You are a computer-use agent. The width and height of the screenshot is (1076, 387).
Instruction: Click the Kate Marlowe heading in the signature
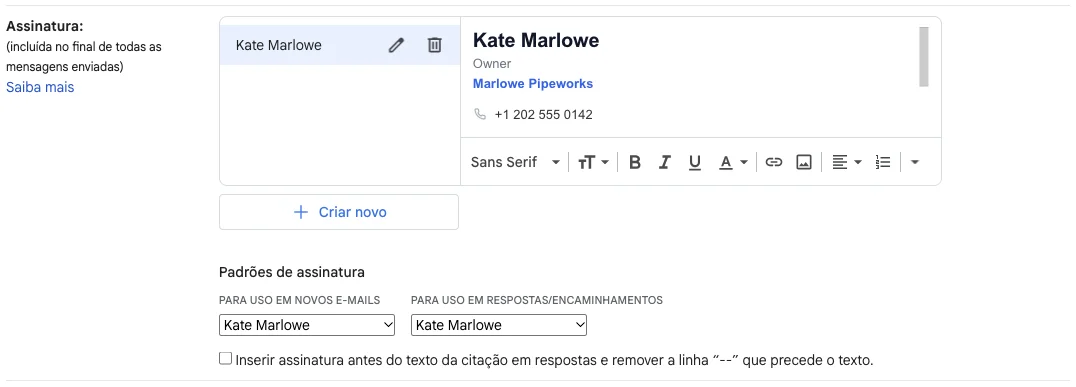(x=536, y=40)
